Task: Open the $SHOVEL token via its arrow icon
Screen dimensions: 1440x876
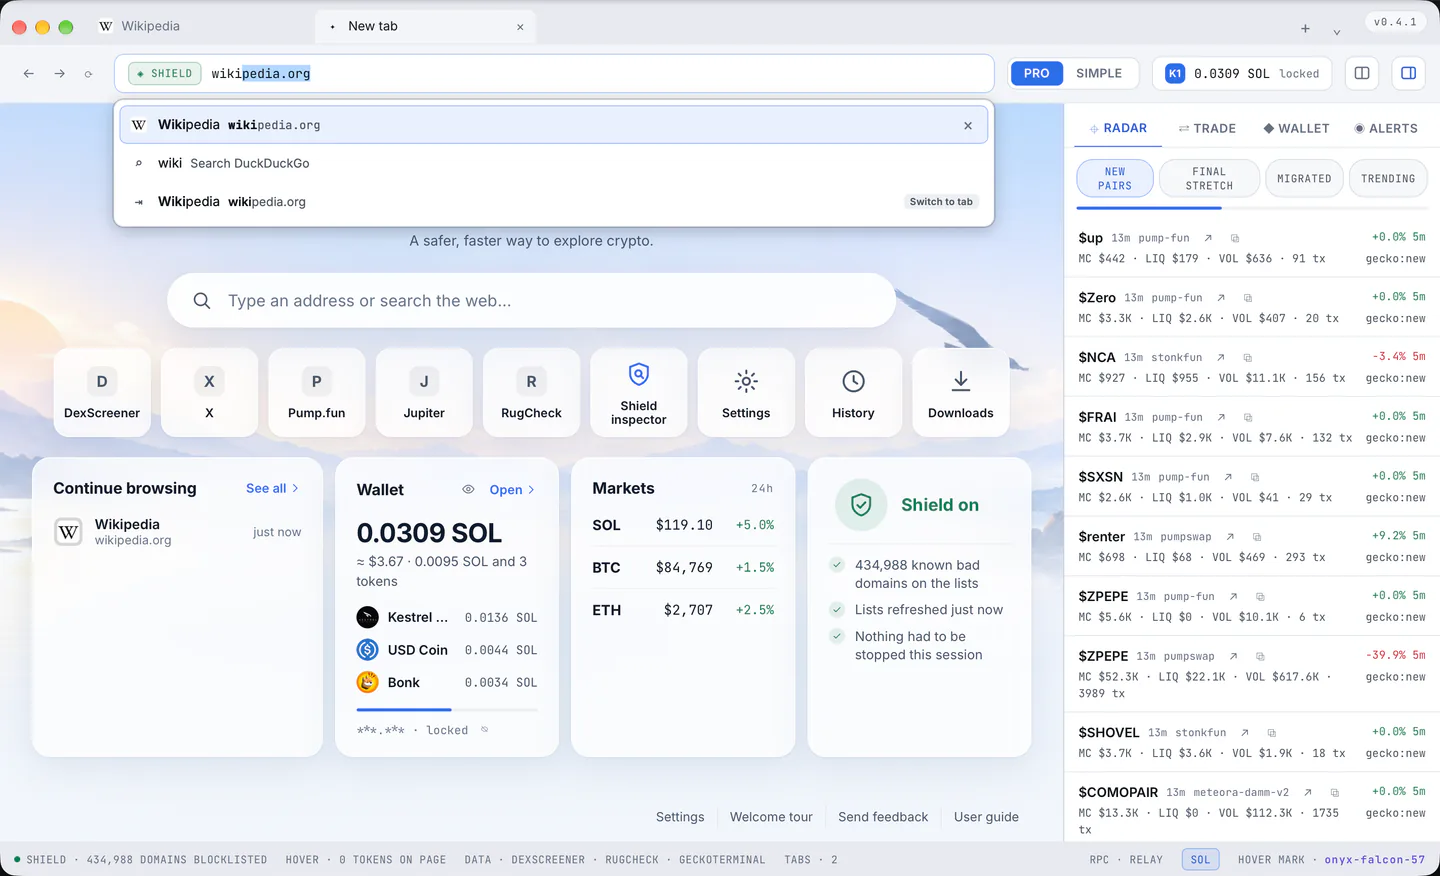Action: [1244, 733]
